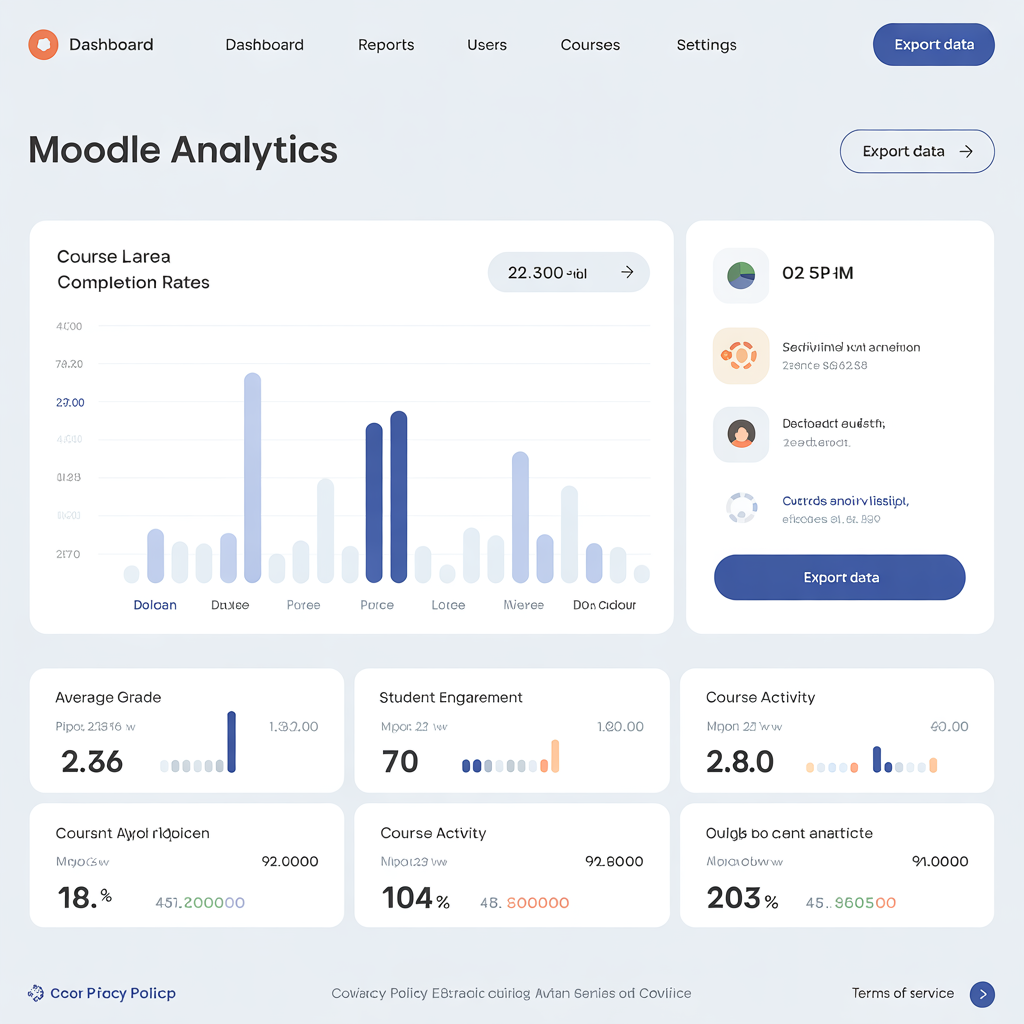
Task: Click the 70 Student Engagement value
Action: pos(400,761)
